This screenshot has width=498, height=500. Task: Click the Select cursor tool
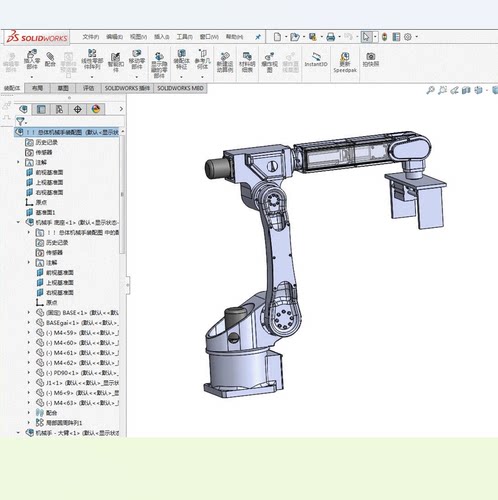click(366, 37)
